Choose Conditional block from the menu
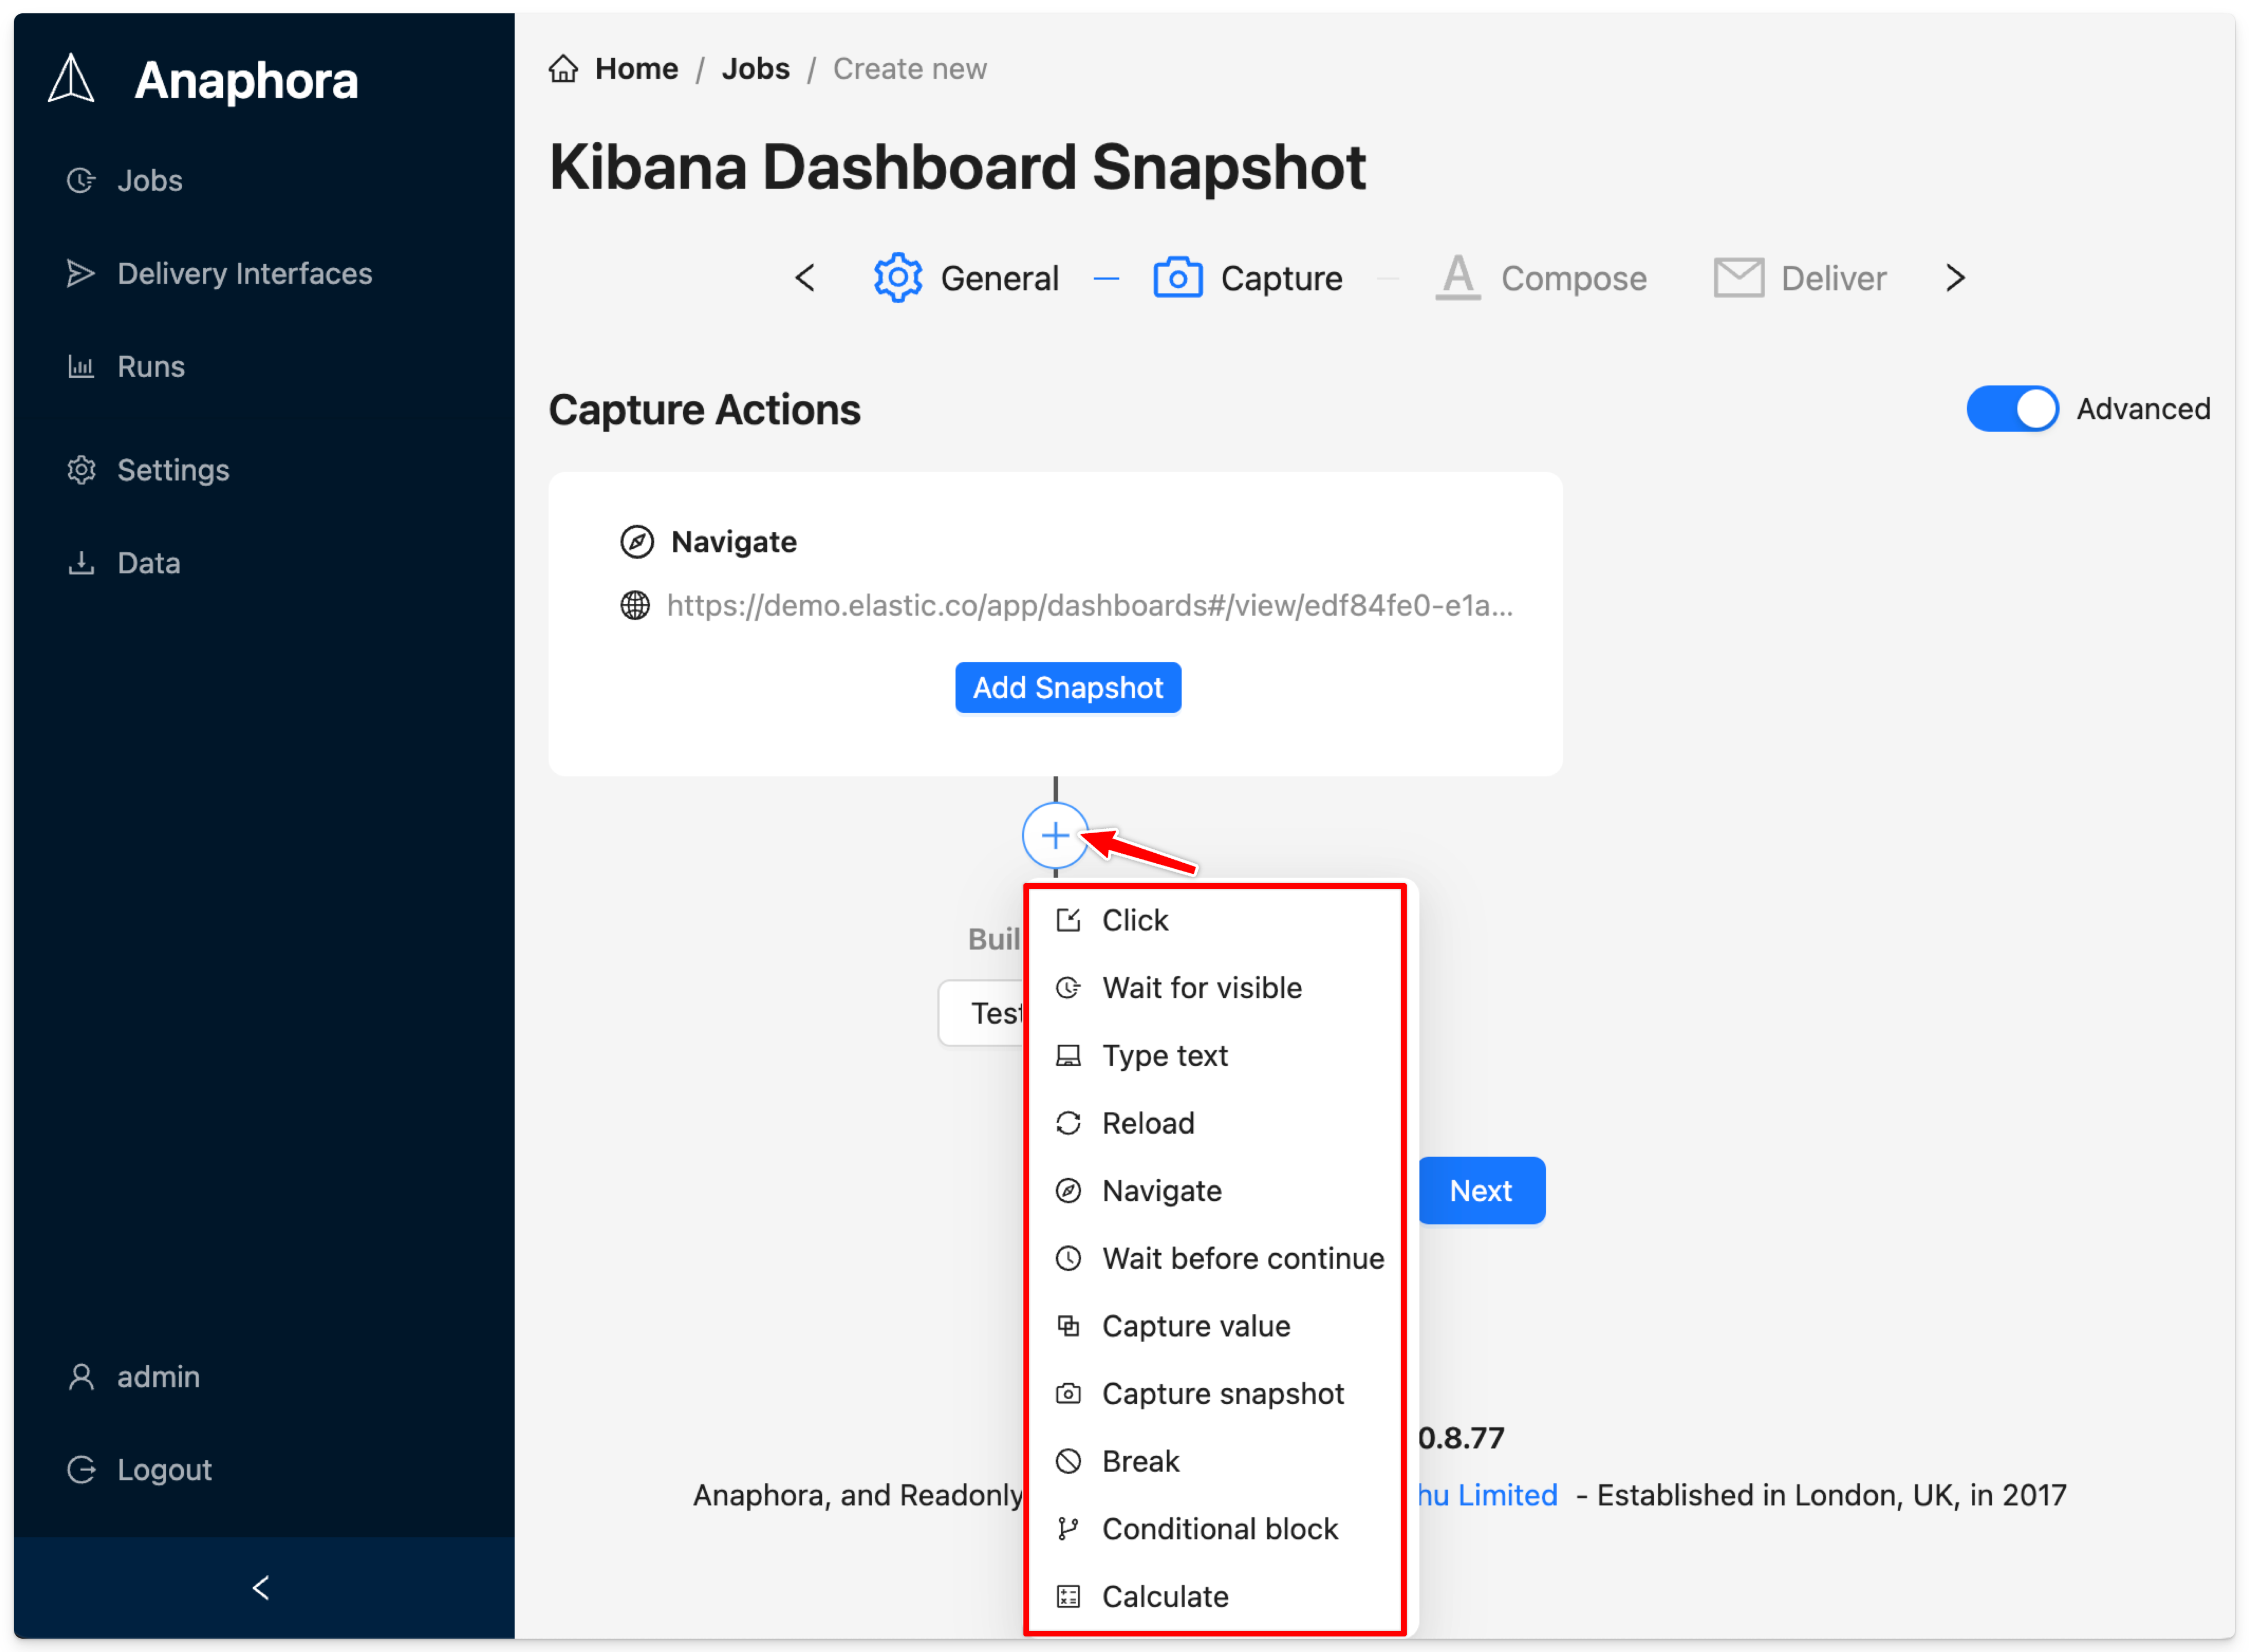2249x1652 pixels. 1220,1528
